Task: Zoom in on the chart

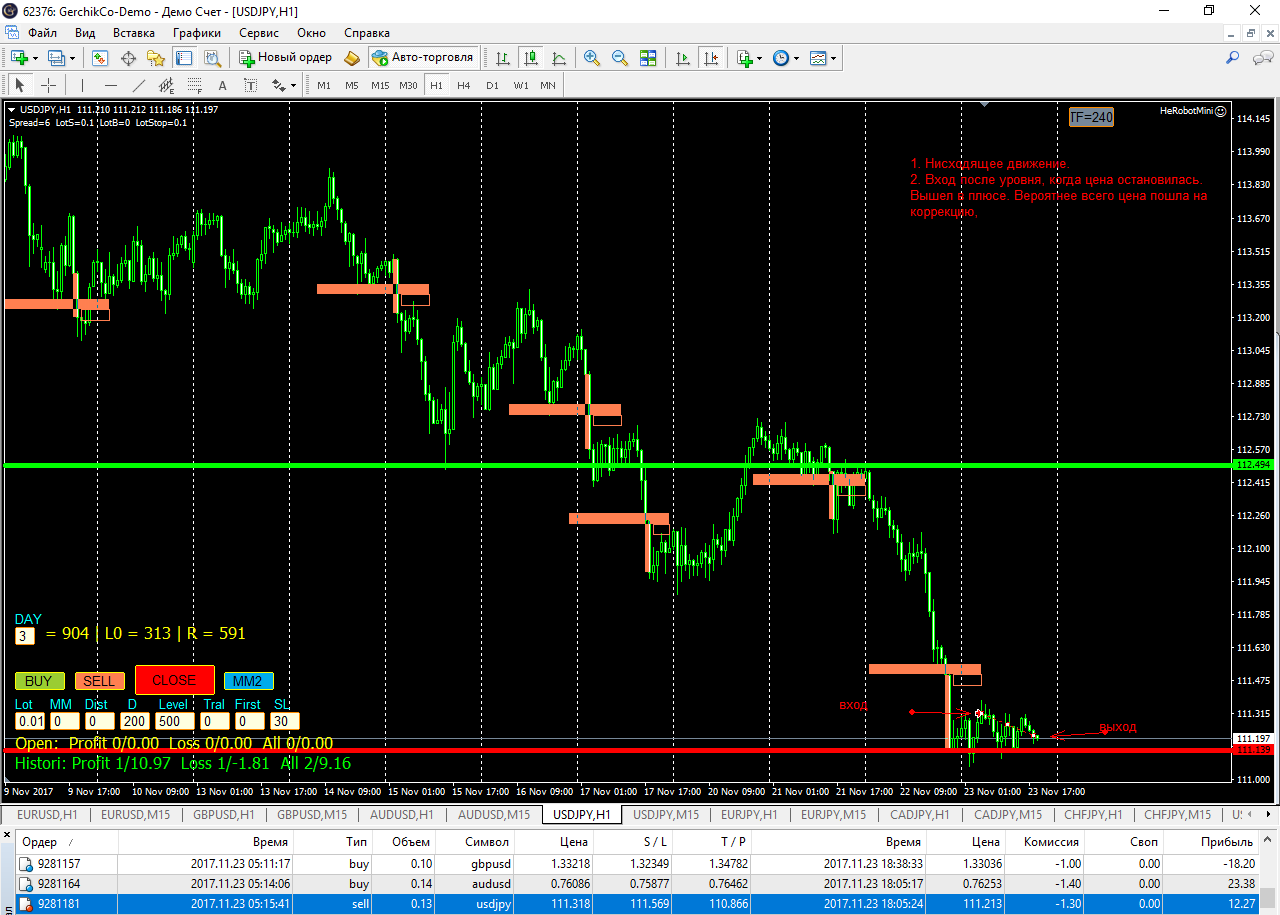Action: pyautogui.click(x=592, y=58)
